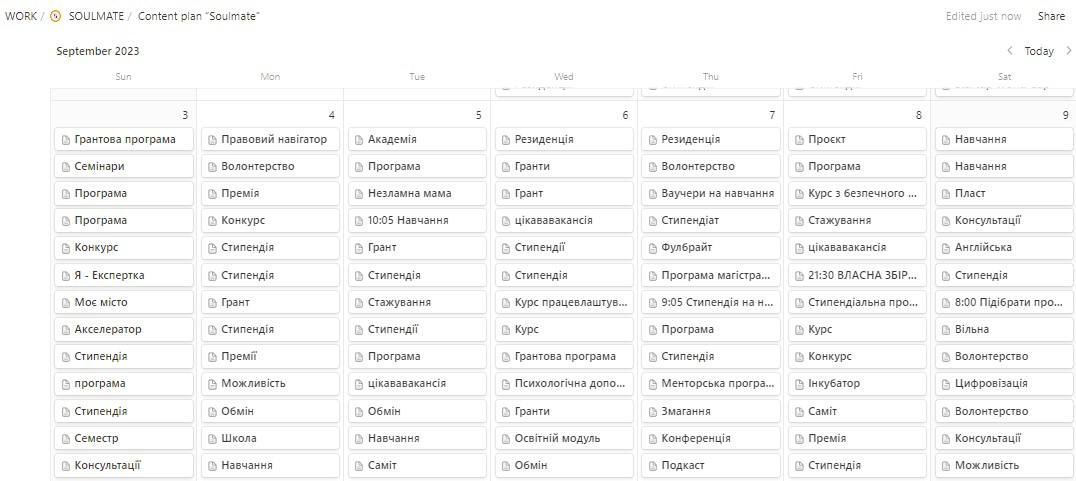Click the page icon on Незламна мама card
This screenshot has width=1076, height=481.
[x=359, y=194]
